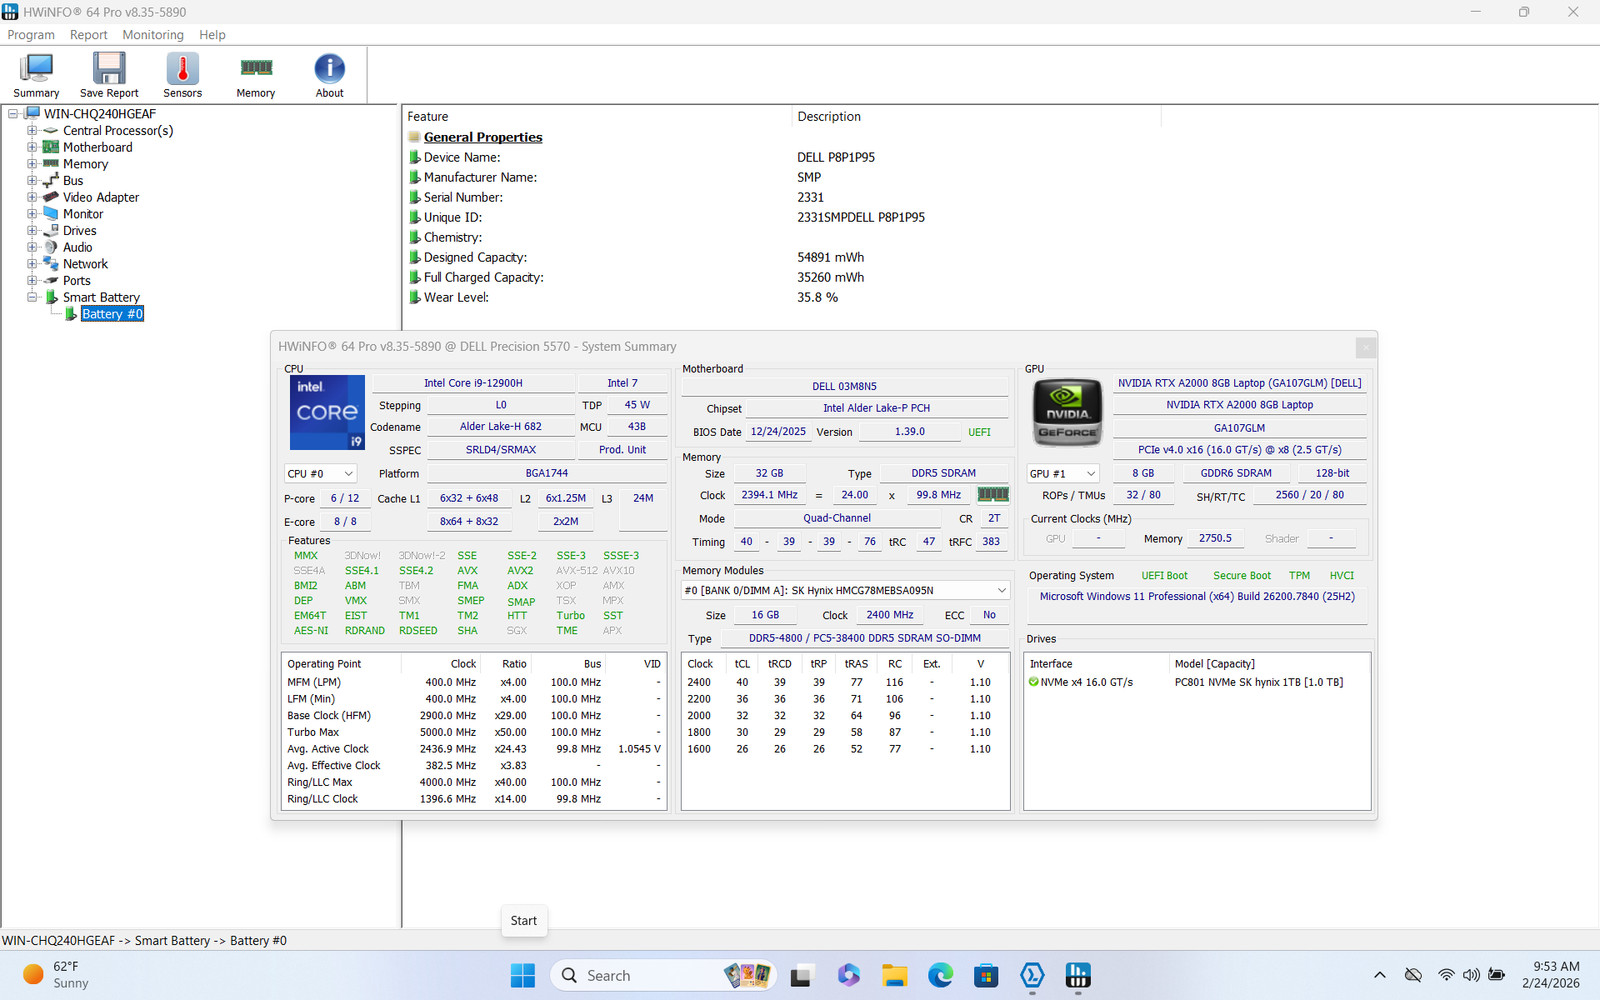Close the System Summary window
The image size is (1600, 1000).
click(x=1366, y=347)
